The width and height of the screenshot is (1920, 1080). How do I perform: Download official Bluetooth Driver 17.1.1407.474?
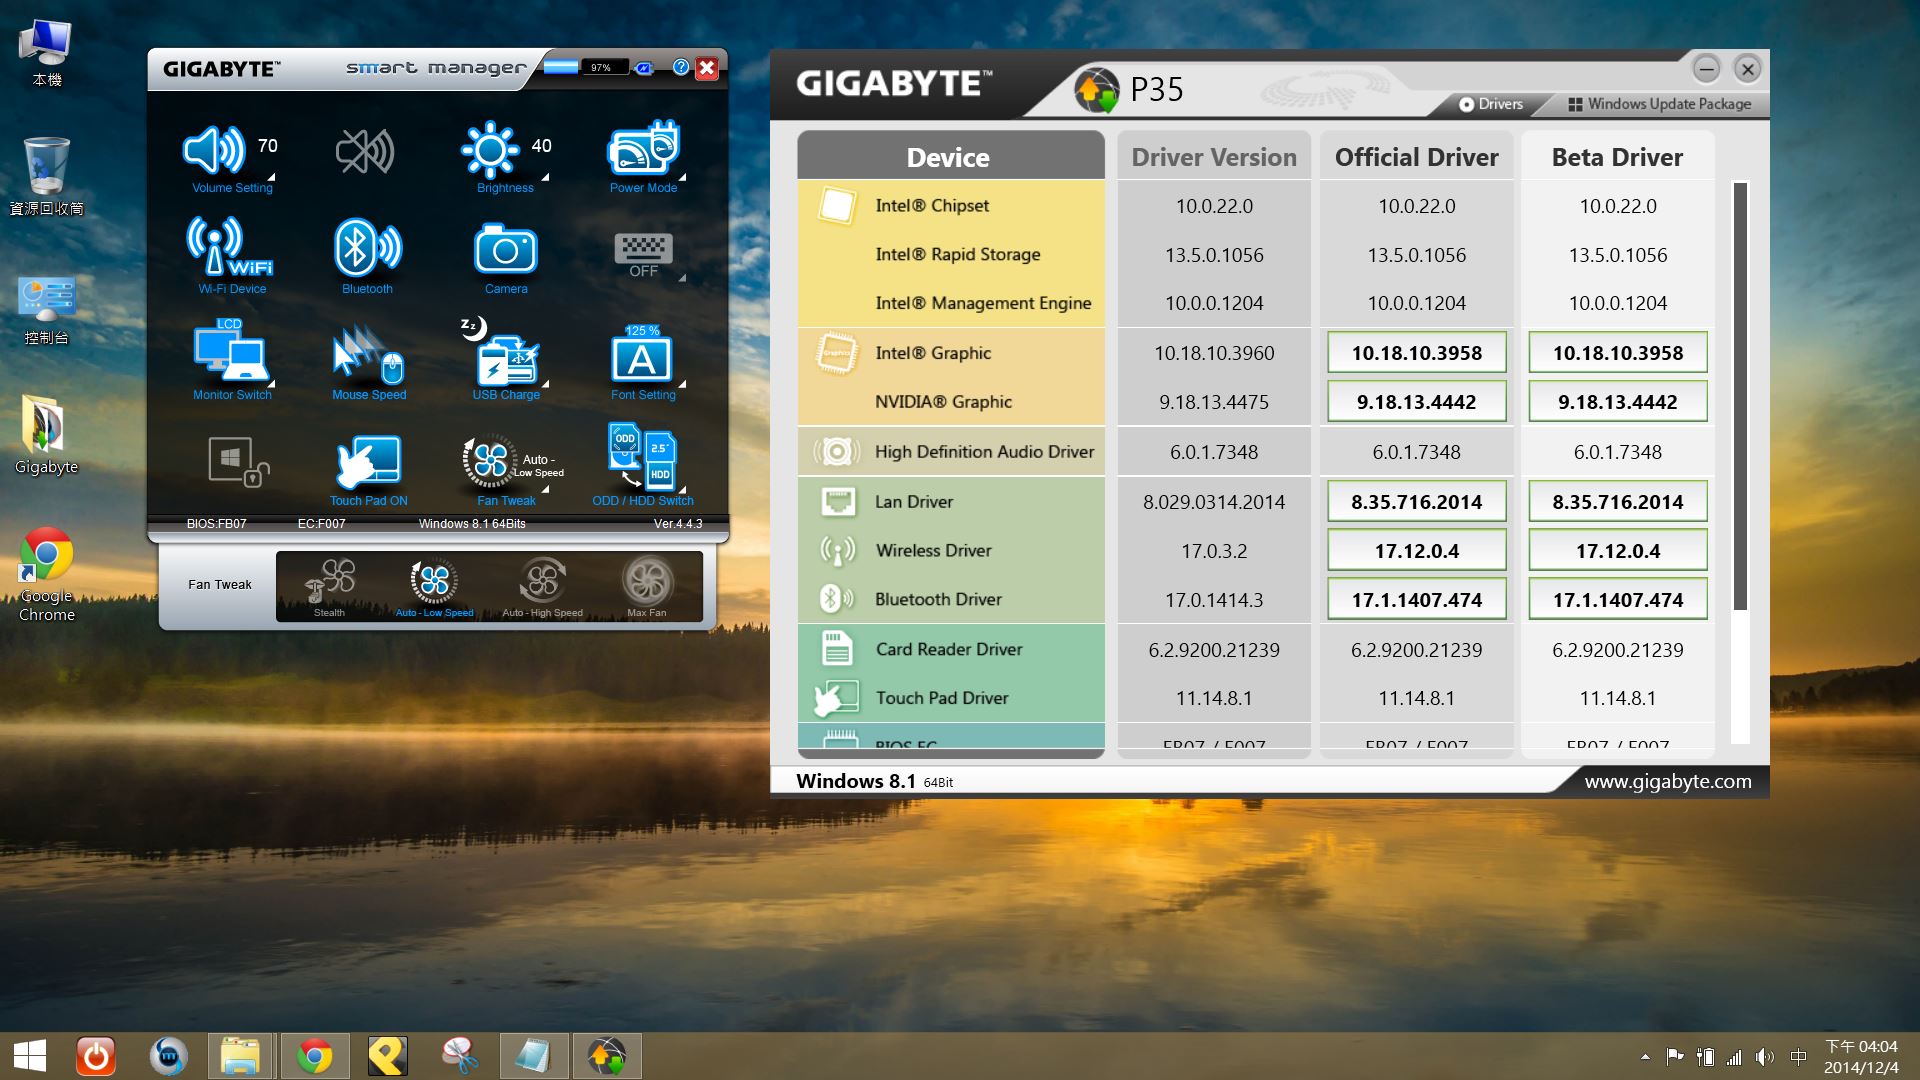(1417, 599)
